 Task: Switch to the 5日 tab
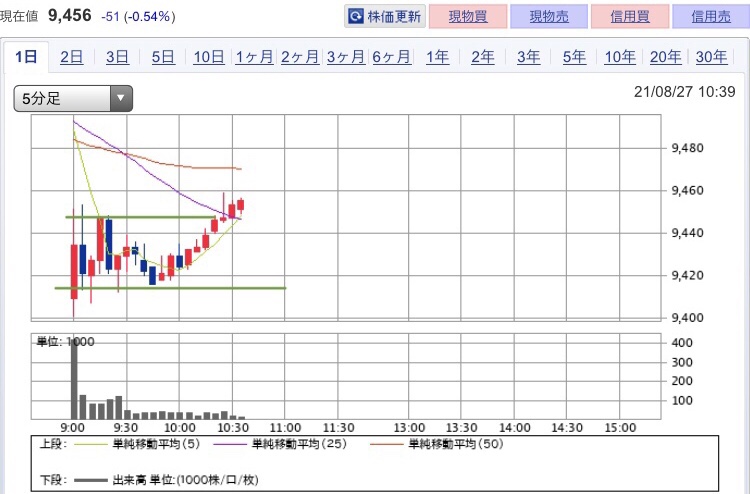coord(163,57)
